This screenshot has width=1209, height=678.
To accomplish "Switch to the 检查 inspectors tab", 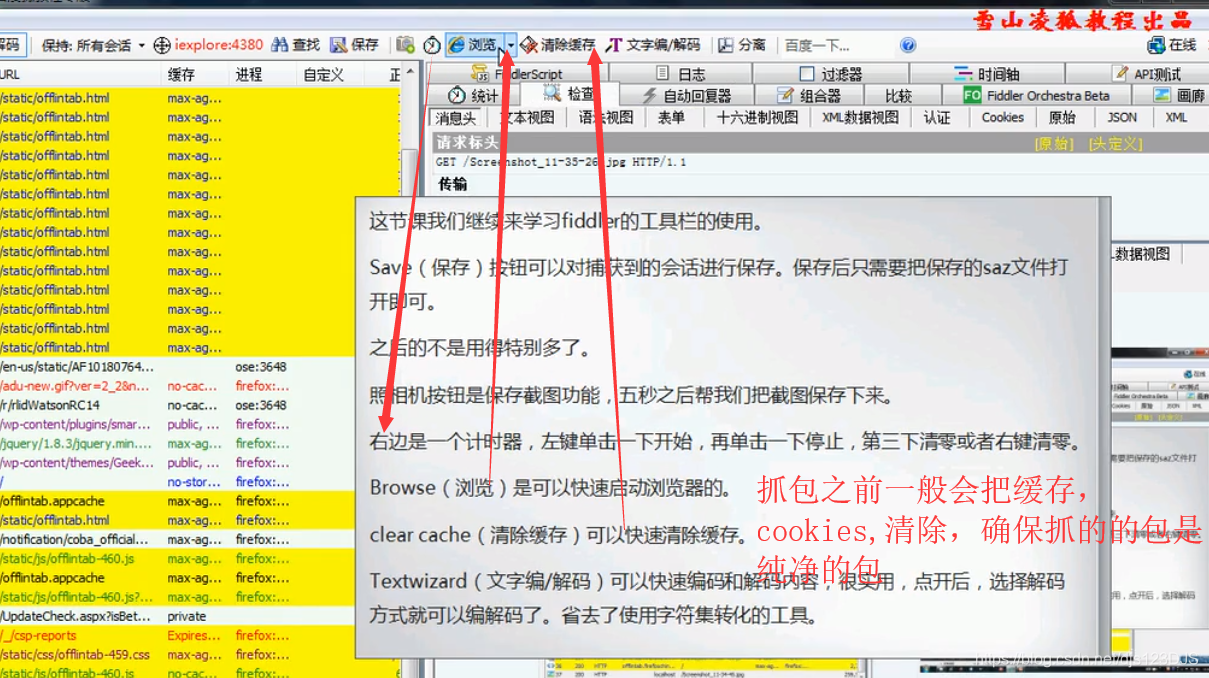I will click(569, 94).
